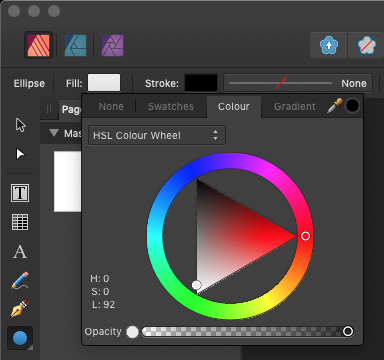
Task: Switch to the Publisher persona icon
Action: [x=38, y=45]
